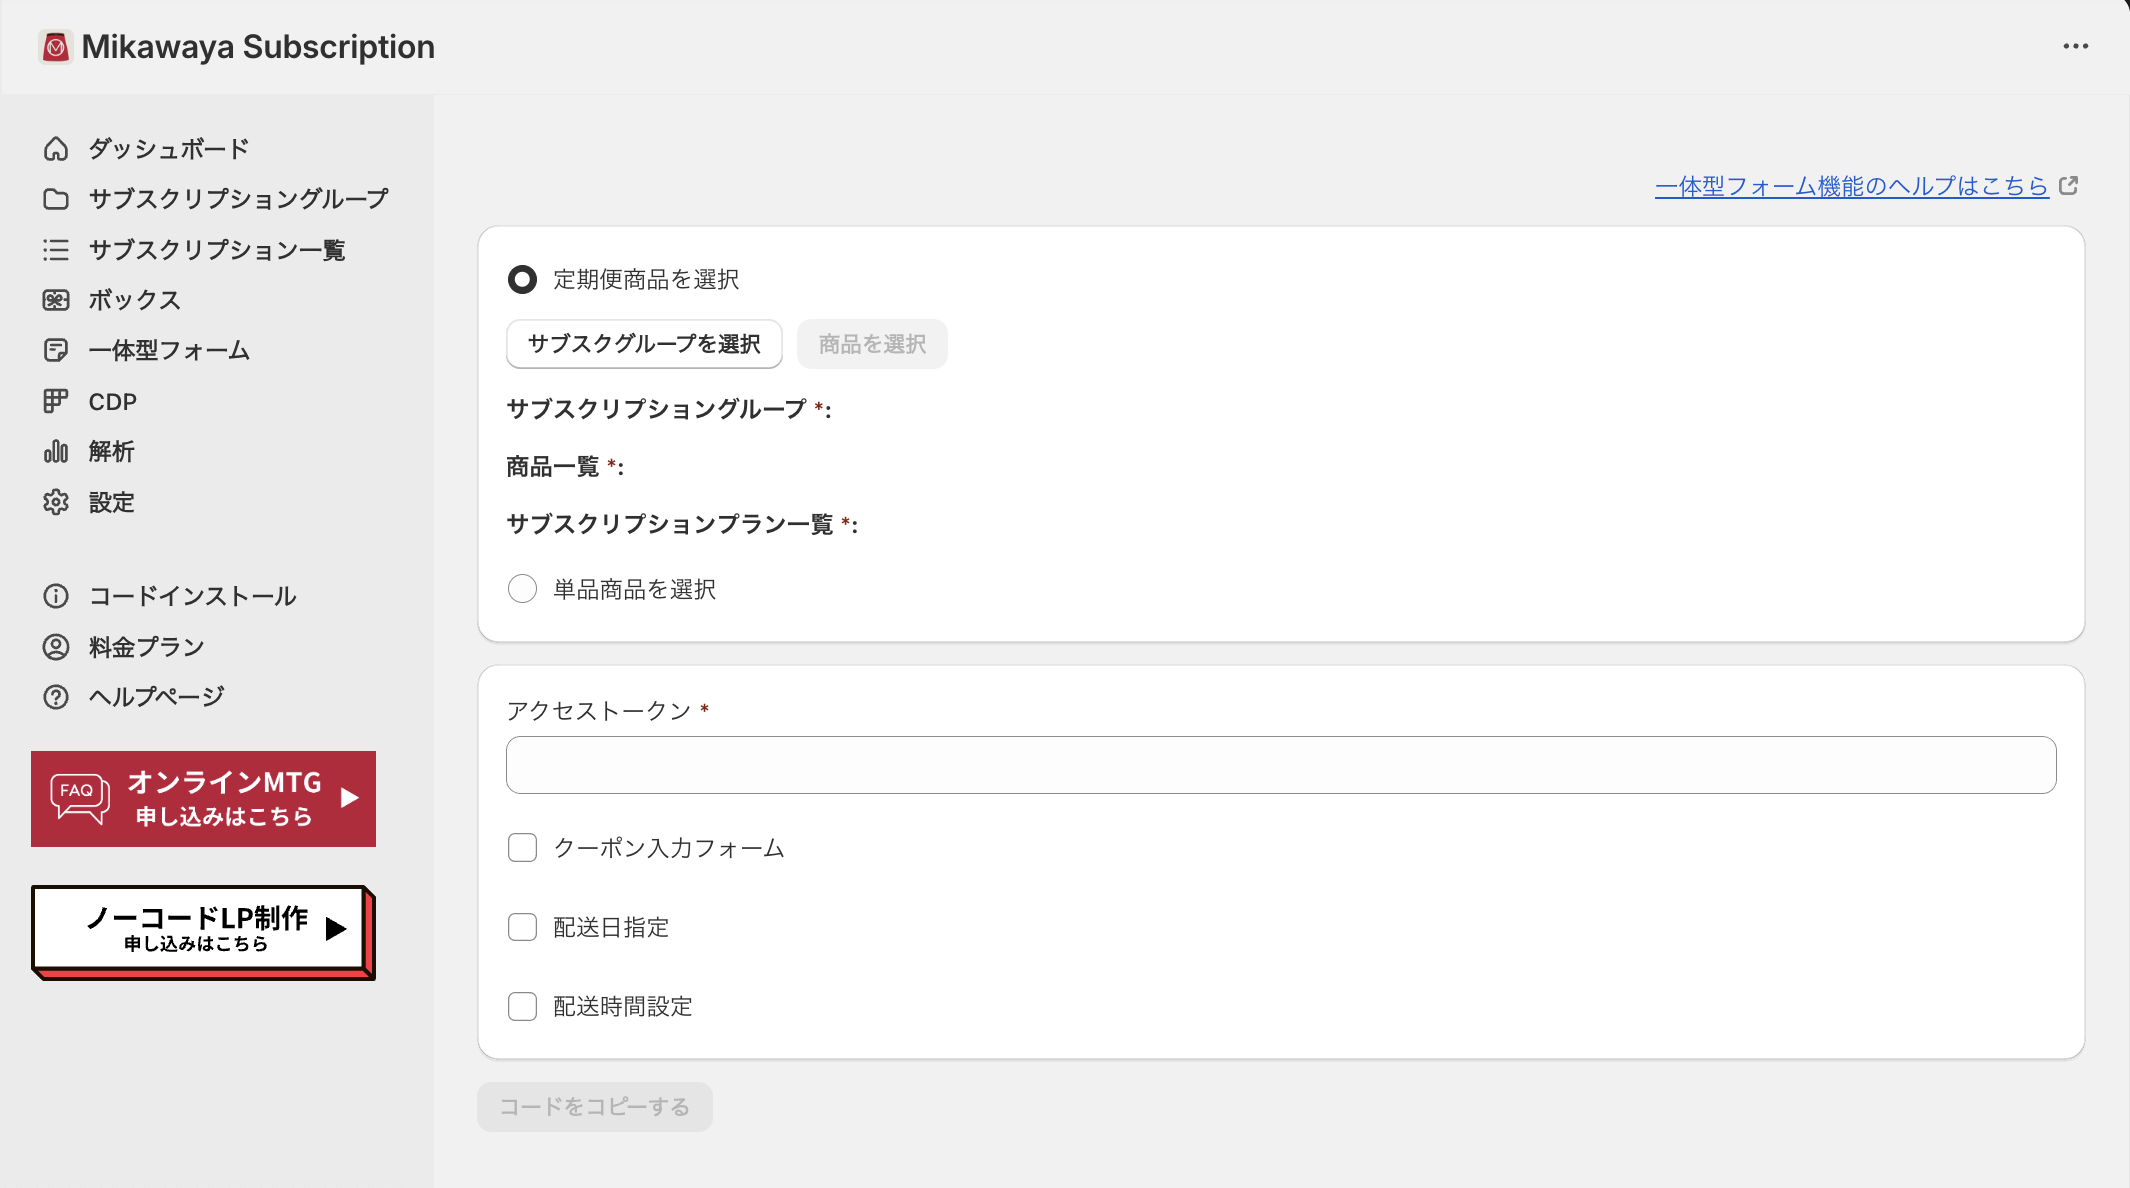Go to コードインストール menu item

192,596
